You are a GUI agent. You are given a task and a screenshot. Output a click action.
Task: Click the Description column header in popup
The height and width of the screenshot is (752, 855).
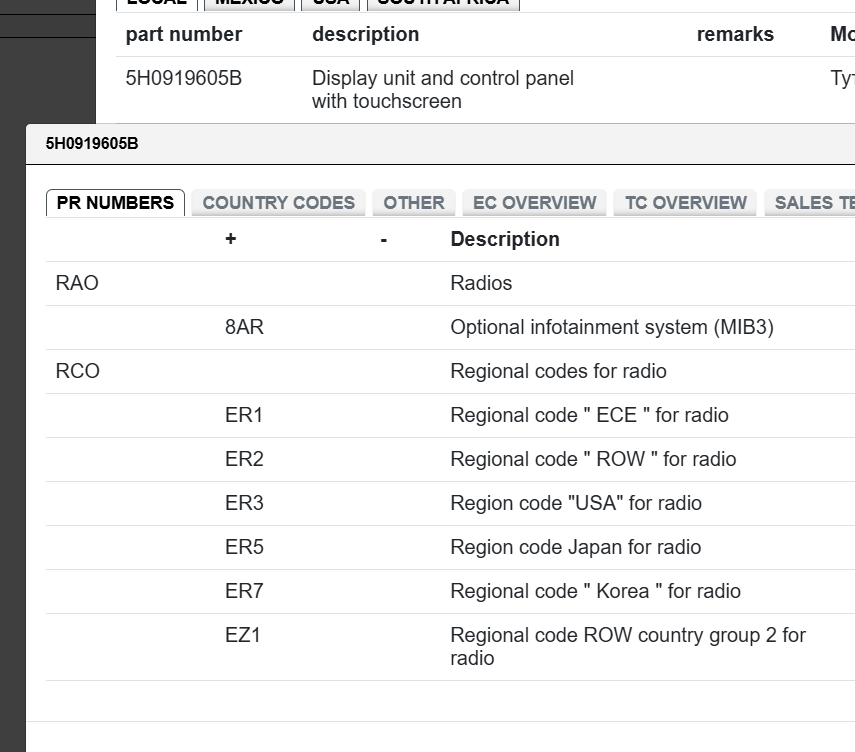point(505,239)
